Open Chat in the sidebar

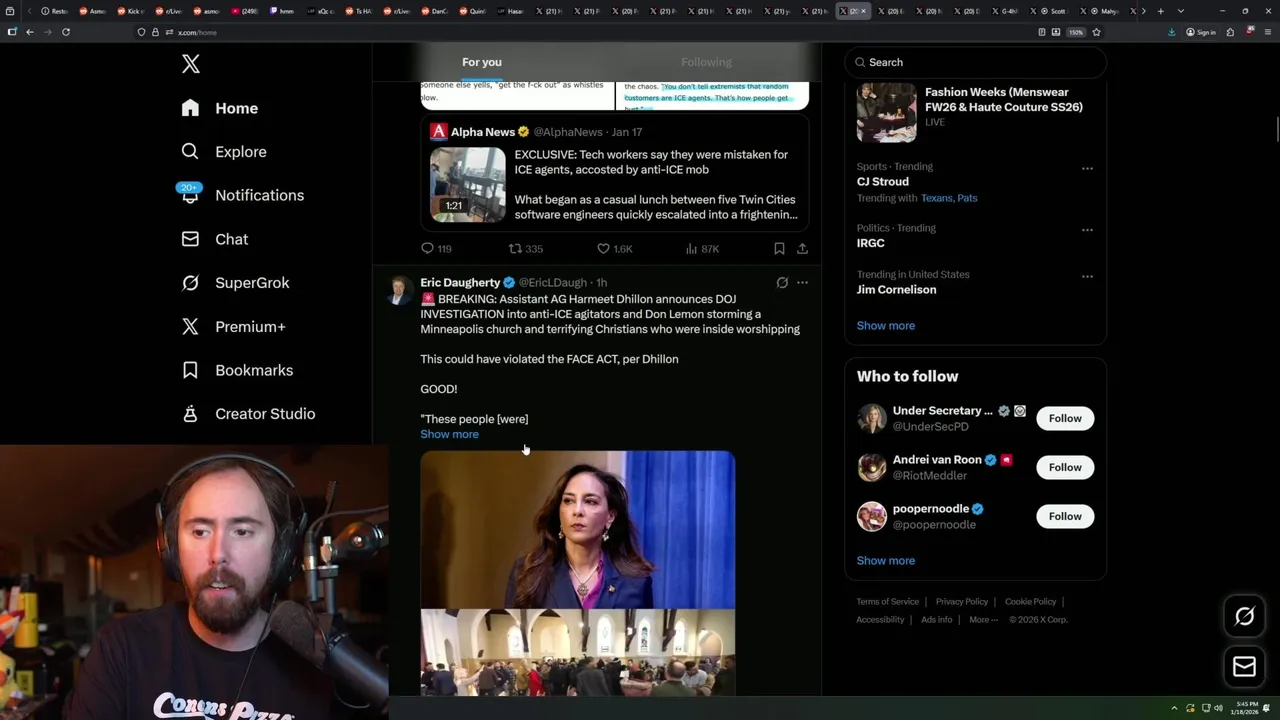pos(215,239)
